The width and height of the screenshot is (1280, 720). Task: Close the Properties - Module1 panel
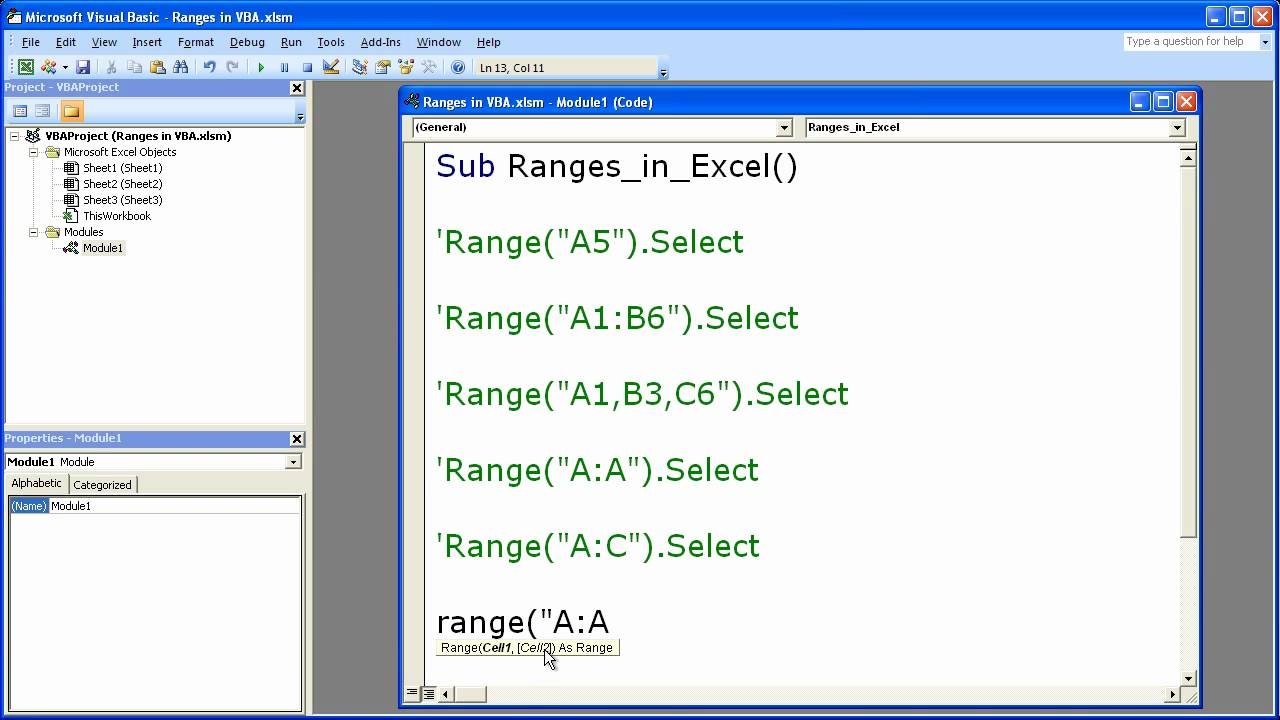click(296, 439)
